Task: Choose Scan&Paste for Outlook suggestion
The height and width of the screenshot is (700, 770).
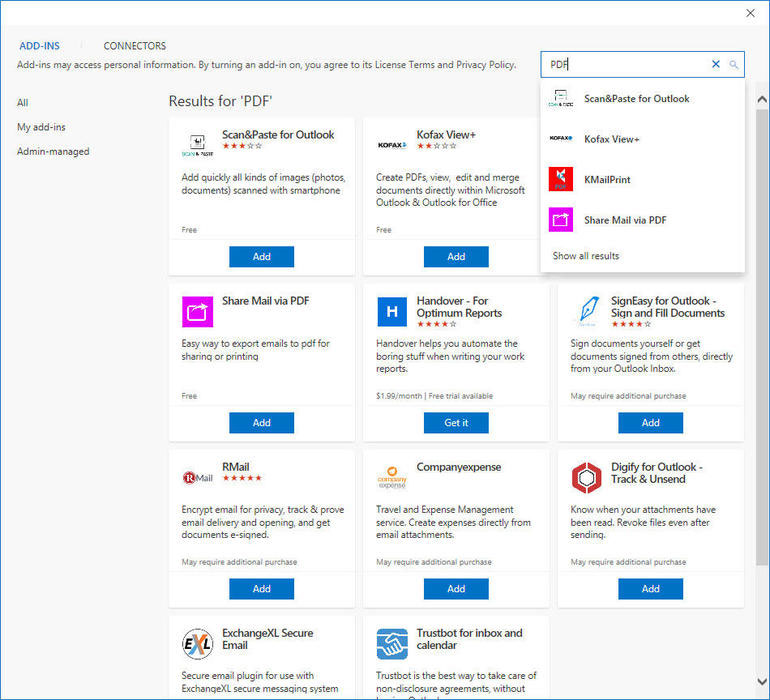Action: [x=642, y=99]
